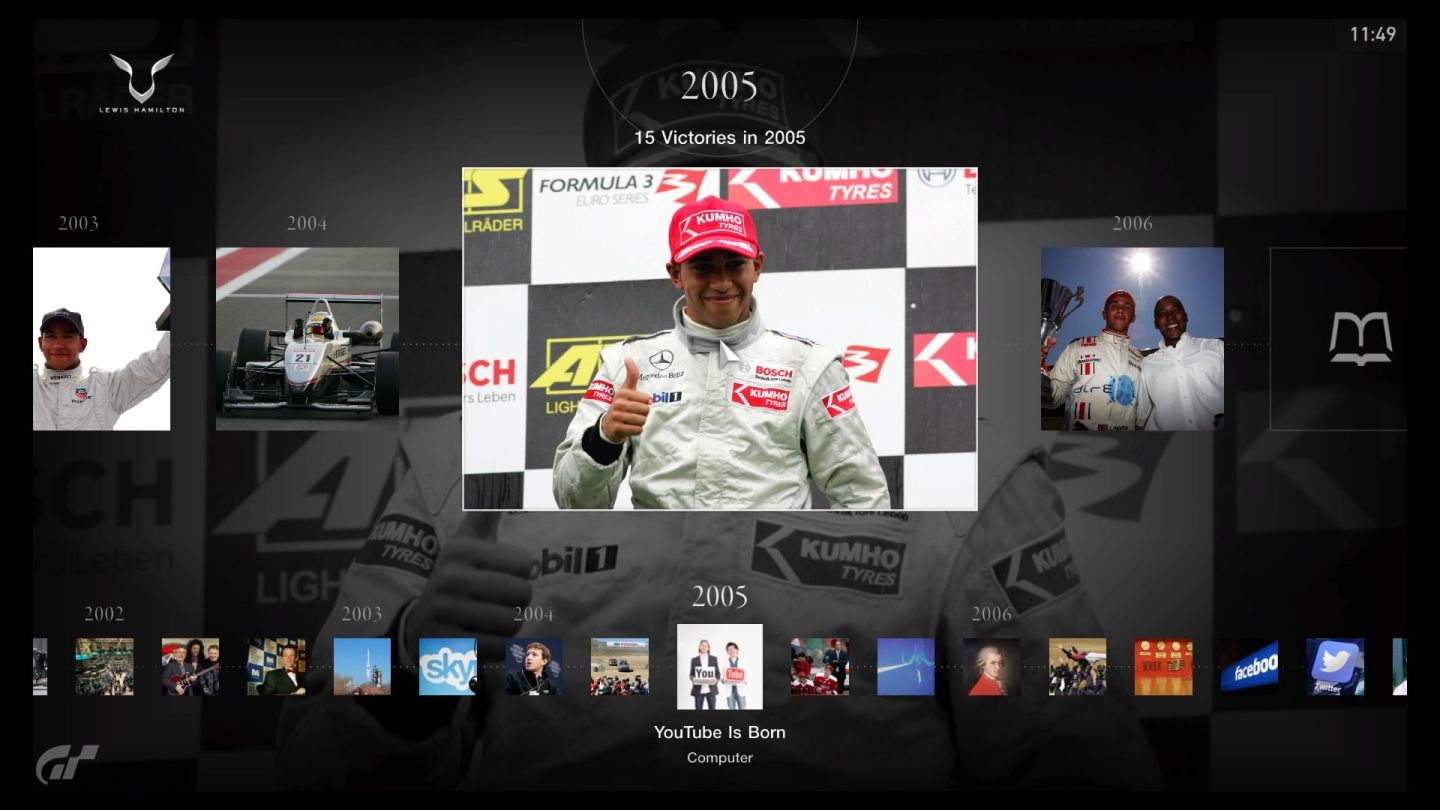The height and width of the screenshot is (810, 1440).
Task: Select the Facebook logo thumbnail on timeline
Action: [x=1250, y=666]
